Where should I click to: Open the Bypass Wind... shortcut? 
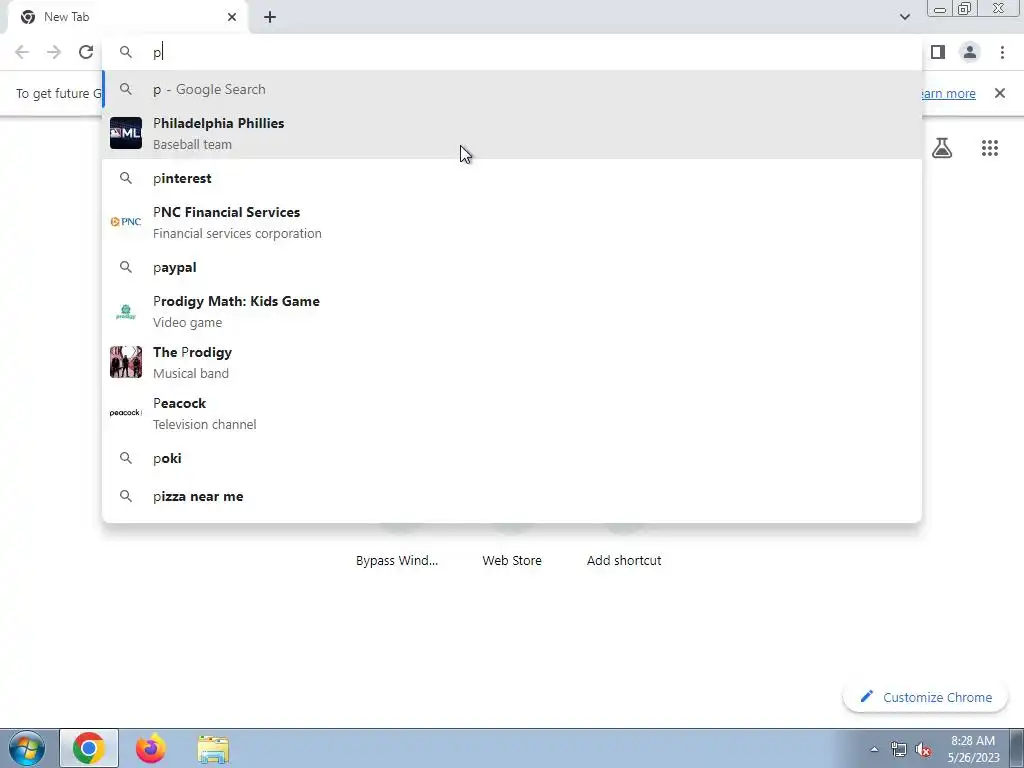[397, 560]
